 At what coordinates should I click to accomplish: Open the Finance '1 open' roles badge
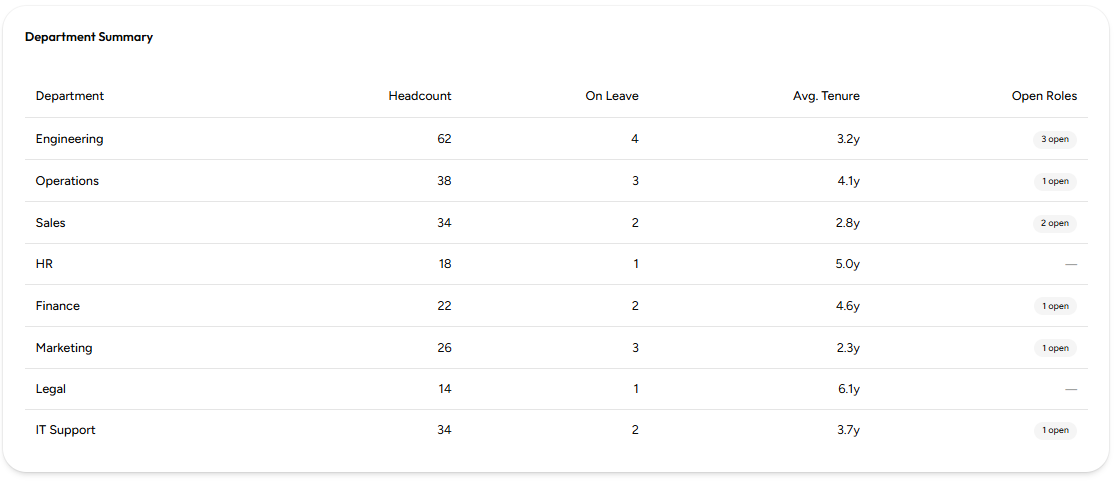[x=1055, y=306]
